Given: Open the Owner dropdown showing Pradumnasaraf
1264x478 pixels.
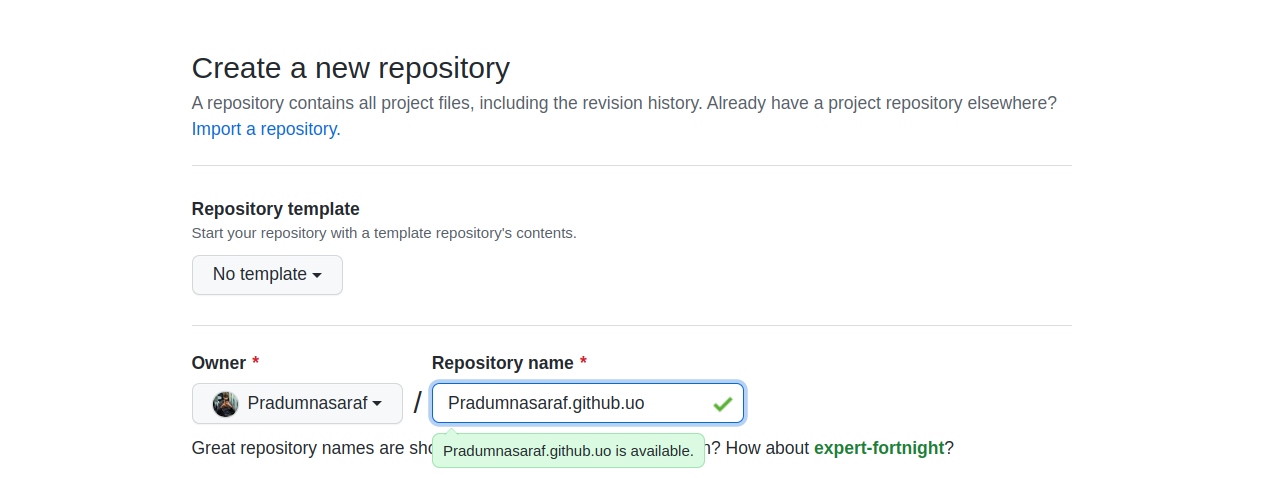Looking at the screenshot, I should pyautogui.click(x=297, y=404).
